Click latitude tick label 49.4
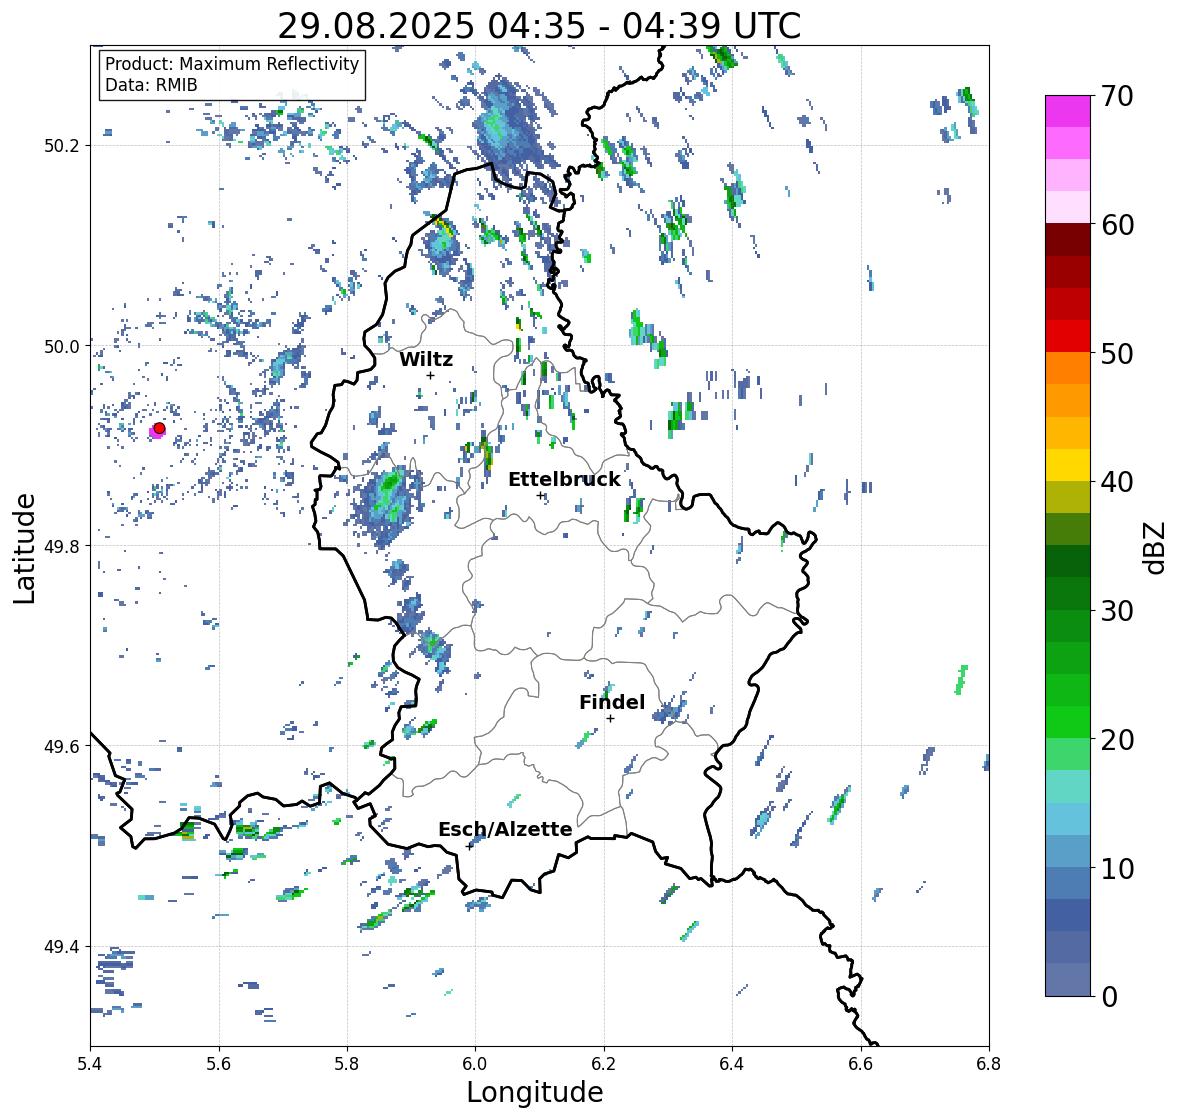Screen dimensions: 1179x1117 (62, 947)
